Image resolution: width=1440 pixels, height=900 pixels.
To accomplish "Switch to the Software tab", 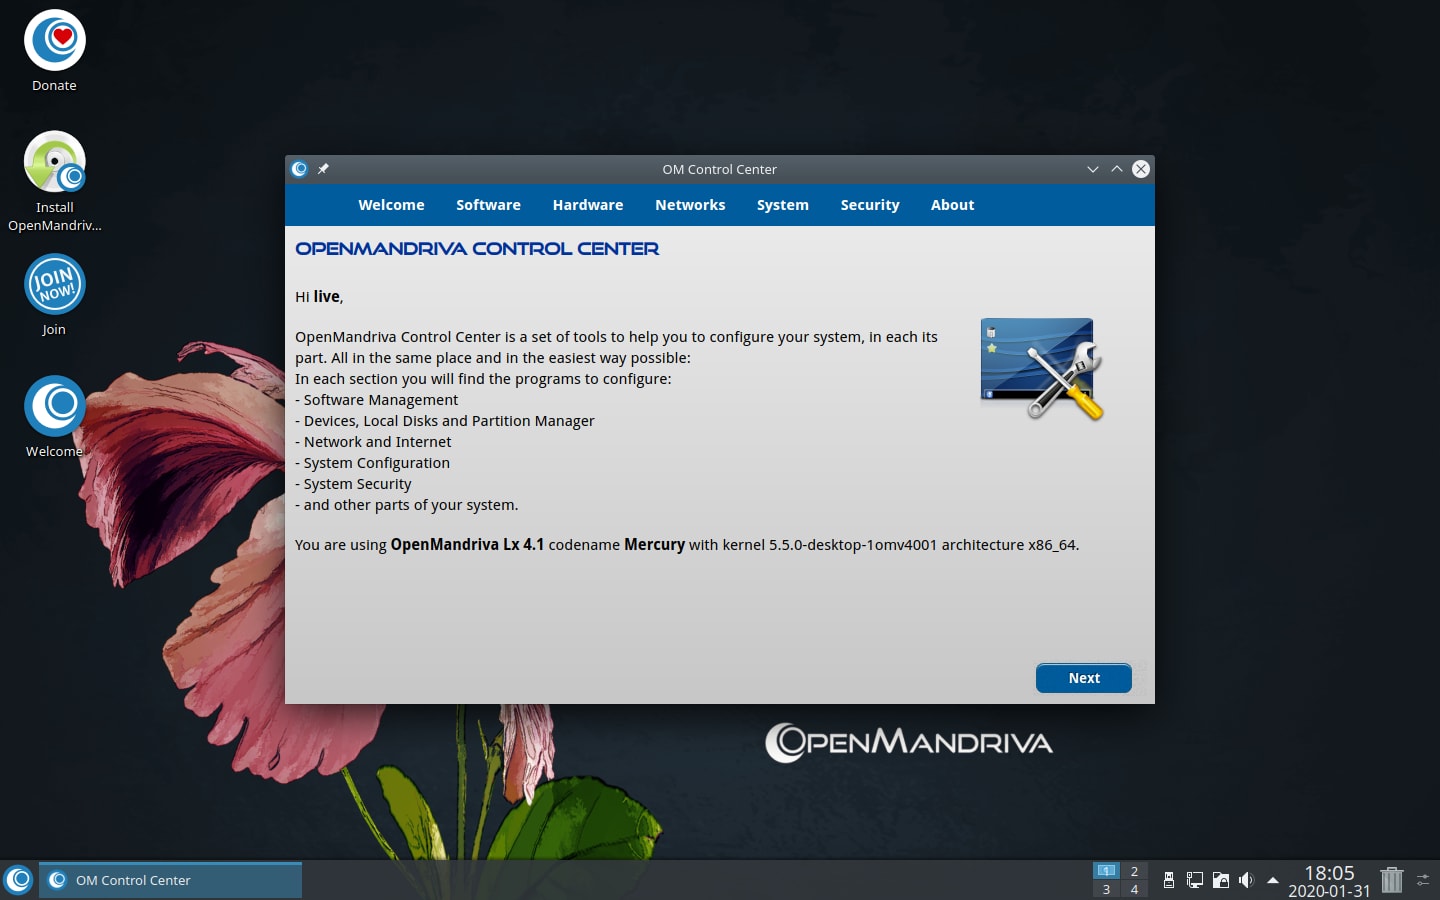I will (x=488, y=205).
